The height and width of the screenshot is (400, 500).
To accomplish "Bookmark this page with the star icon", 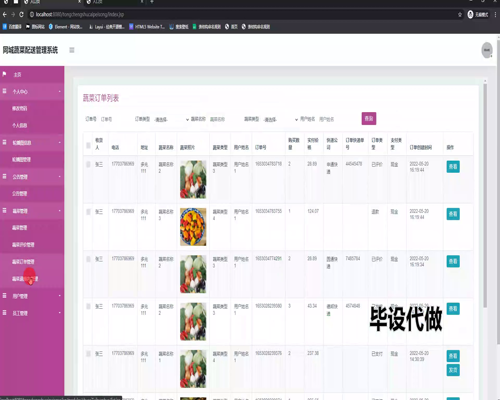I will pos(460,14).
